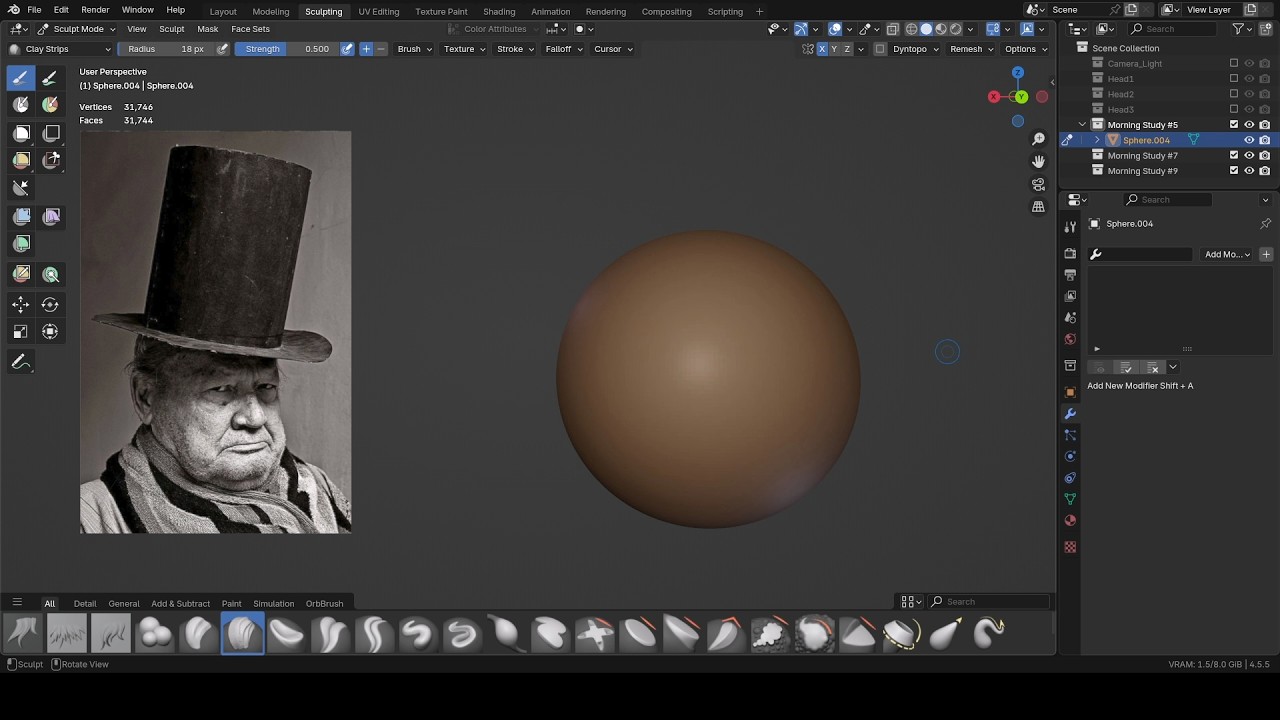
Task: Open Physics properties tab icon
Action: (x=1070, y=456)
